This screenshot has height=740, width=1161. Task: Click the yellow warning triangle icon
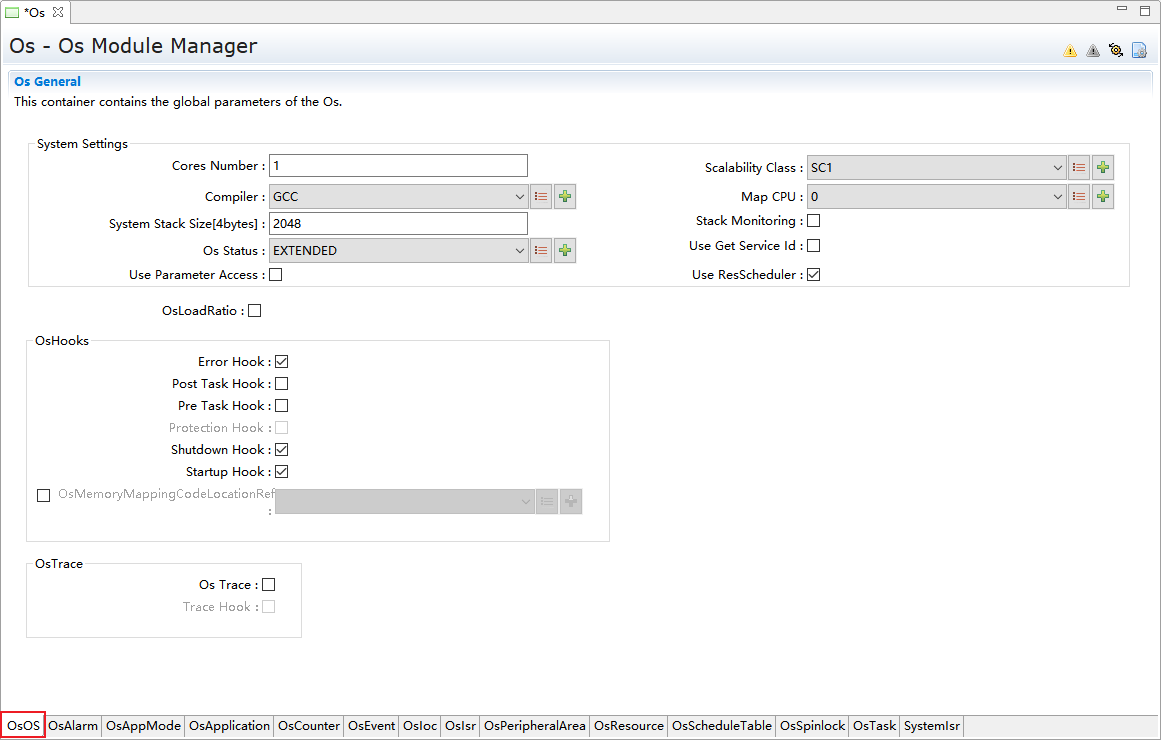pyautogui.click(x=1070, y=50)
